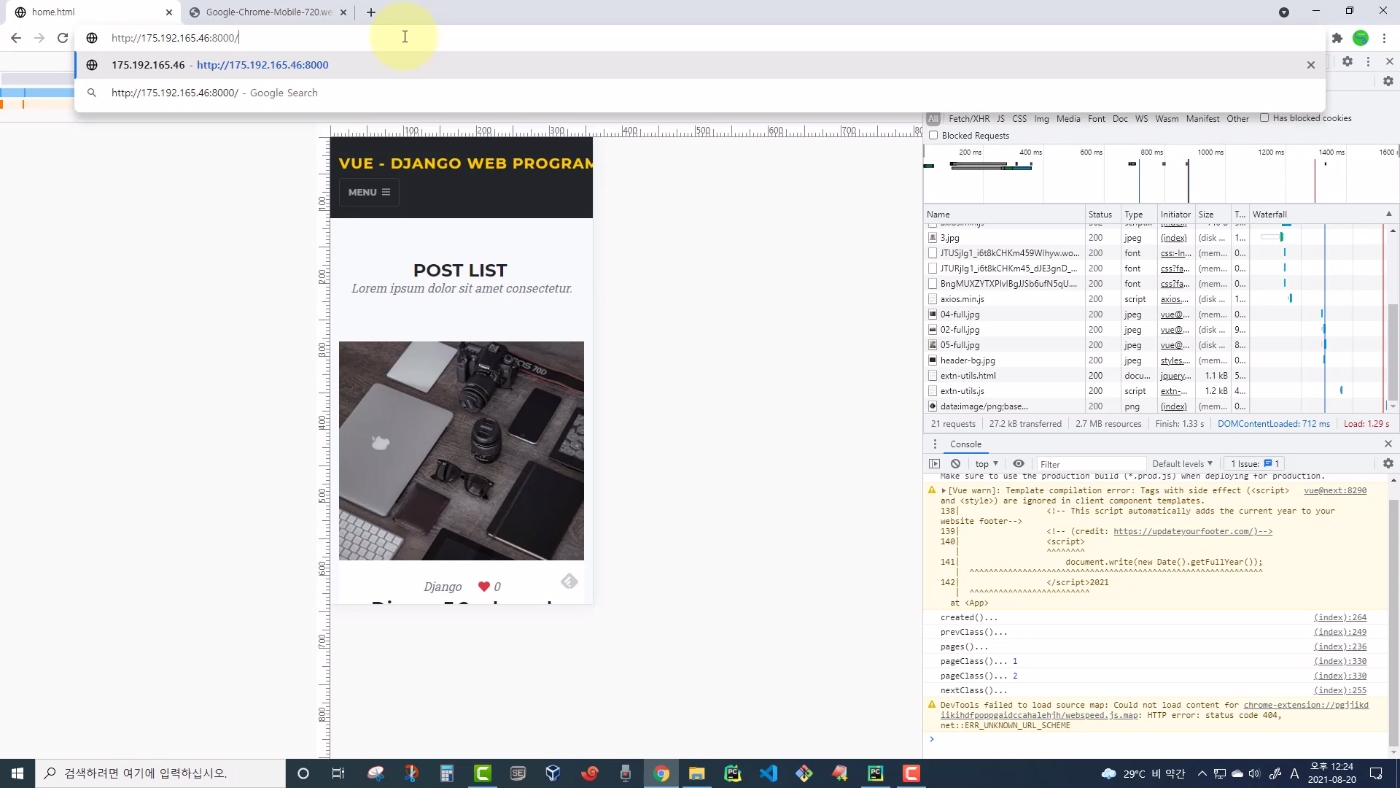
Task: Sort requests by the Name column
Action: pyautogui.click(x=1004, y=214)
